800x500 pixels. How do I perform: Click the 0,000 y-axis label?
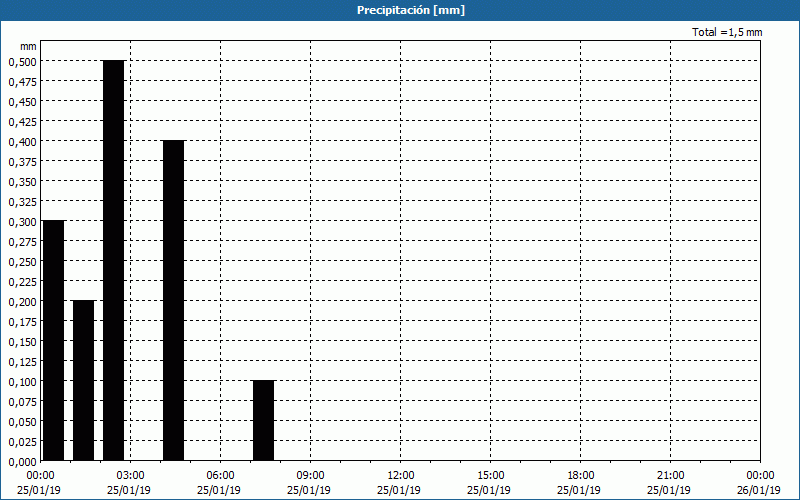coord(23,462)
